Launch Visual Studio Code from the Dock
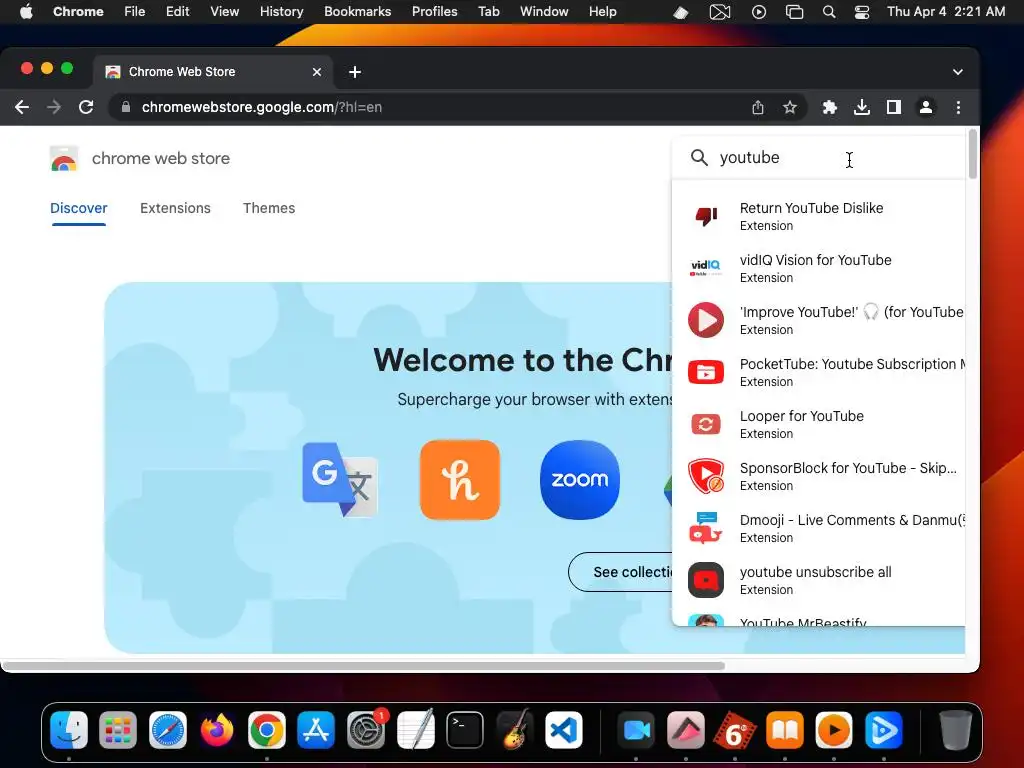The width and height of the screenshot is (1024, 768). tap(564, 730)
